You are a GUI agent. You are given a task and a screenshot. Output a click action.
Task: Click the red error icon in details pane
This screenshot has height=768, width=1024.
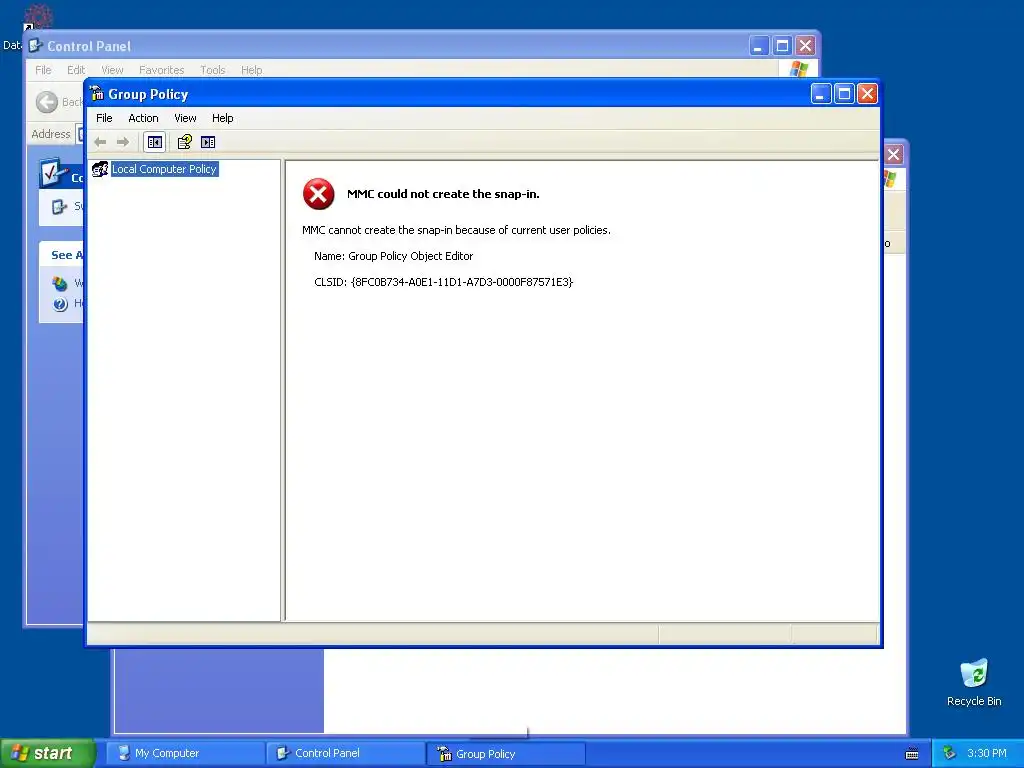click(x=319, y=194)
